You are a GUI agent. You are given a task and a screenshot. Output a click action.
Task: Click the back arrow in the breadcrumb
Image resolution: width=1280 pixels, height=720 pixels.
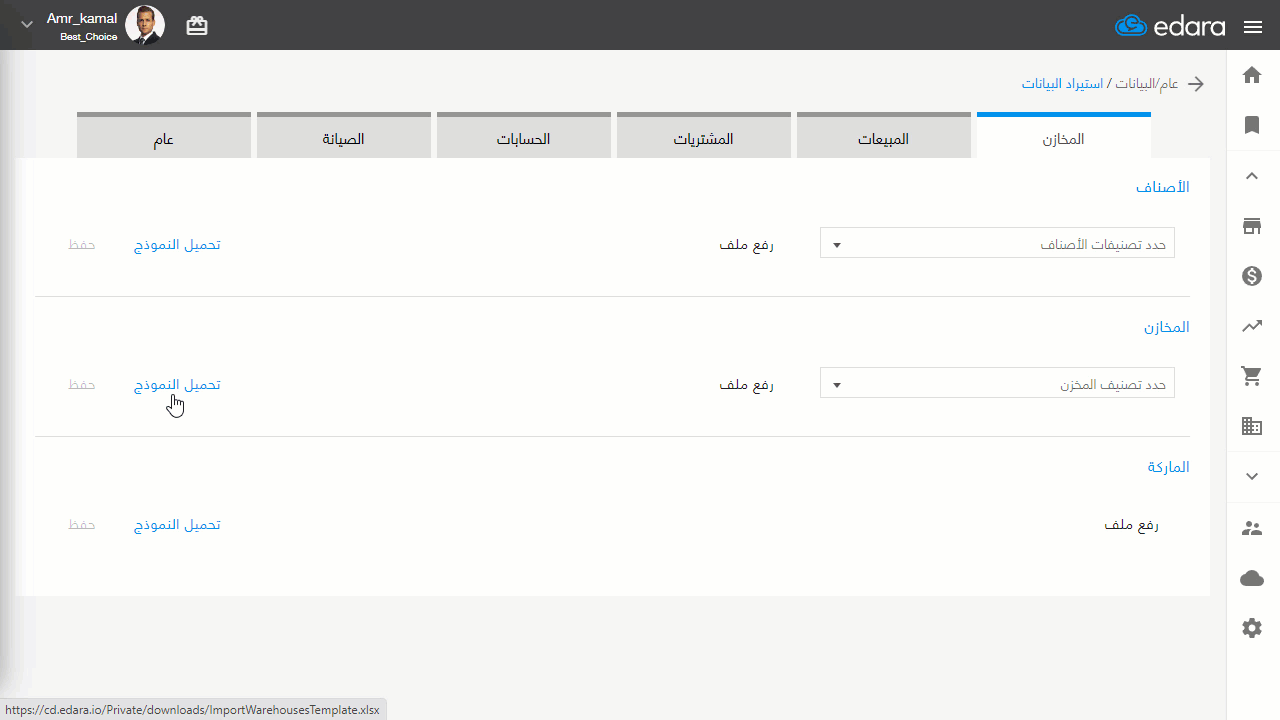1195,84
